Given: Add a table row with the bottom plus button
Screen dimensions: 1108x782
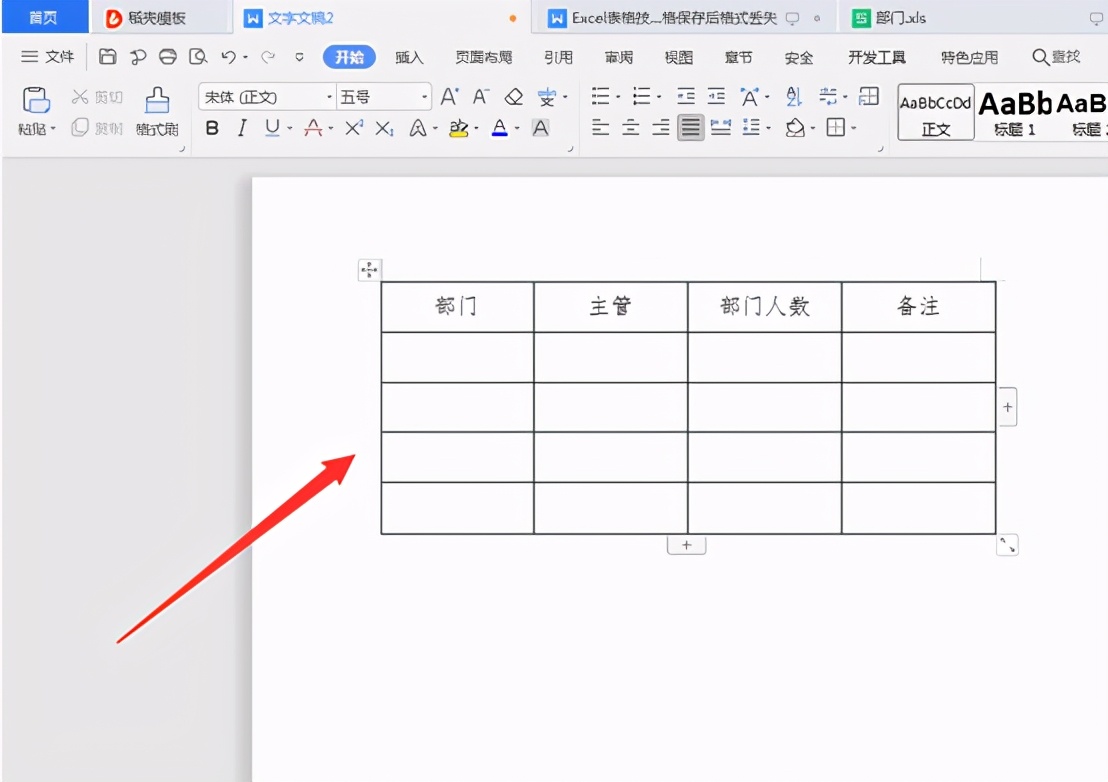Looking at the screenshot, I should pyautogui.click(x=686, y=545).
